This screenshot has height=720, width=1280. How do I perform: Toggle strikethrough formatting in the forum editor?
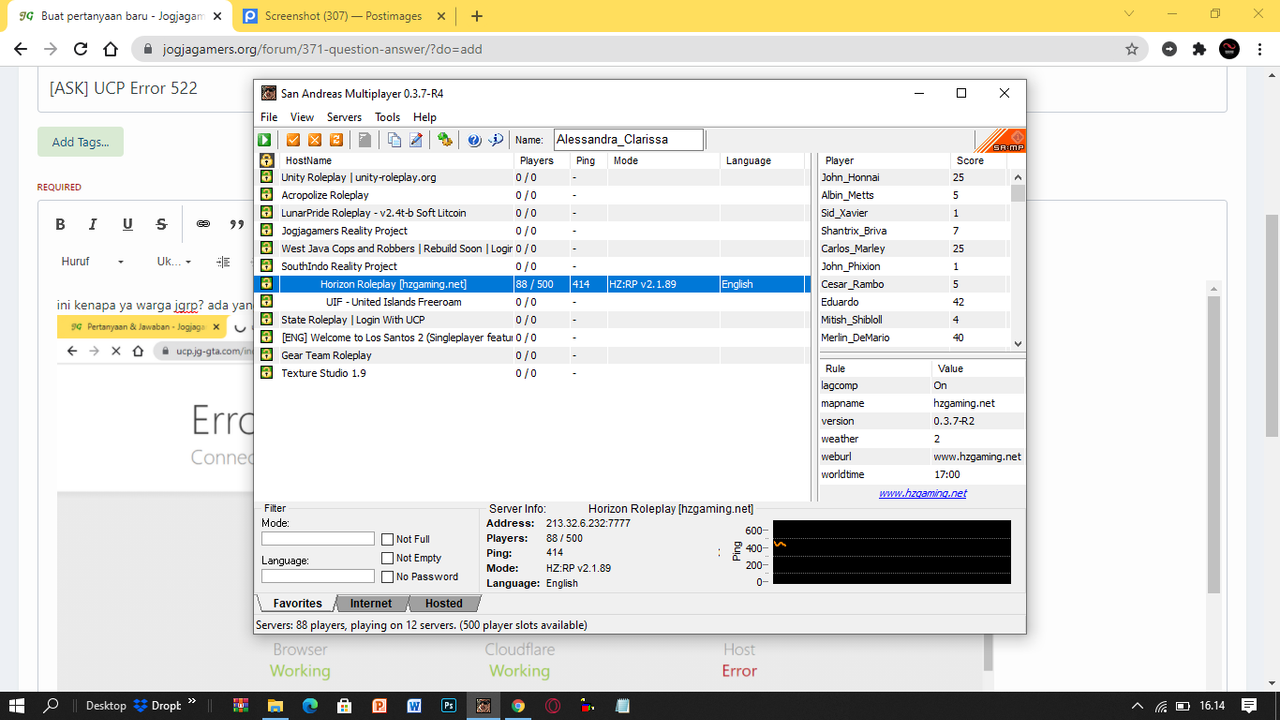coord(161,224)
